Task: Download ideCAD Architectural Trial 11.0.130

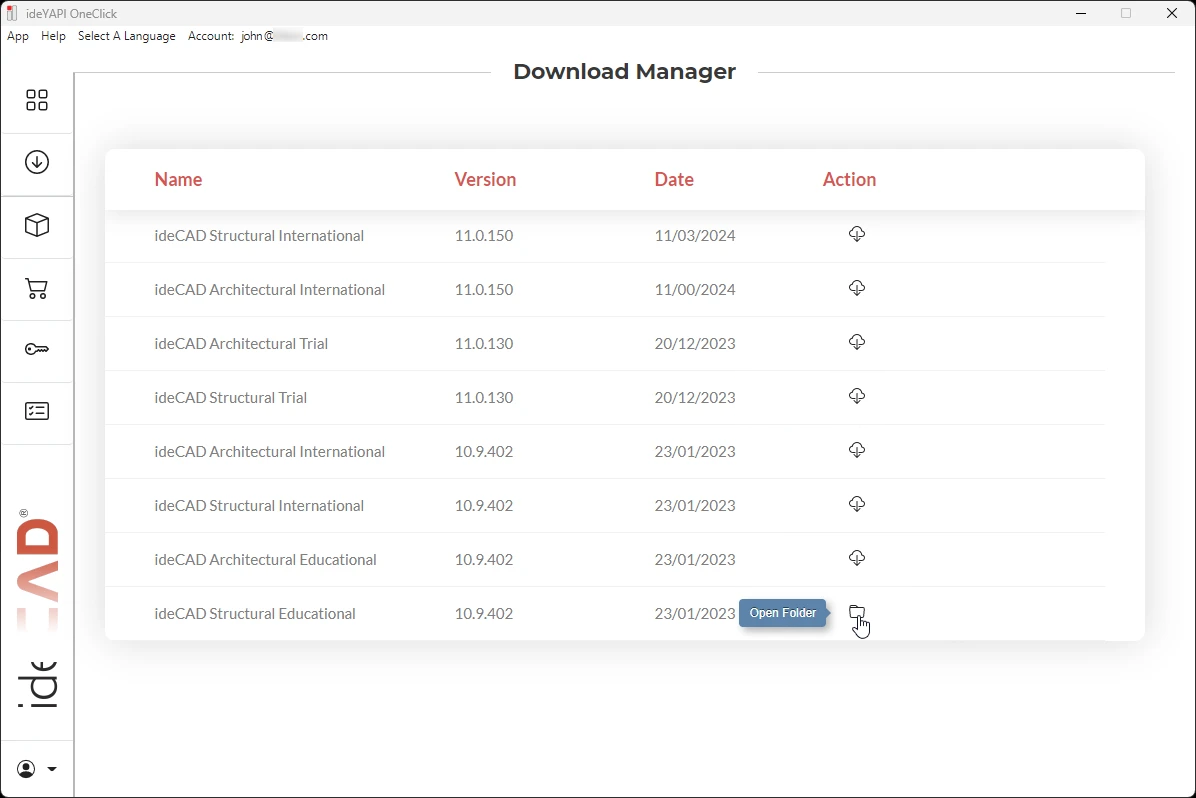Action: pyautogui.click(x=857, y=342)
